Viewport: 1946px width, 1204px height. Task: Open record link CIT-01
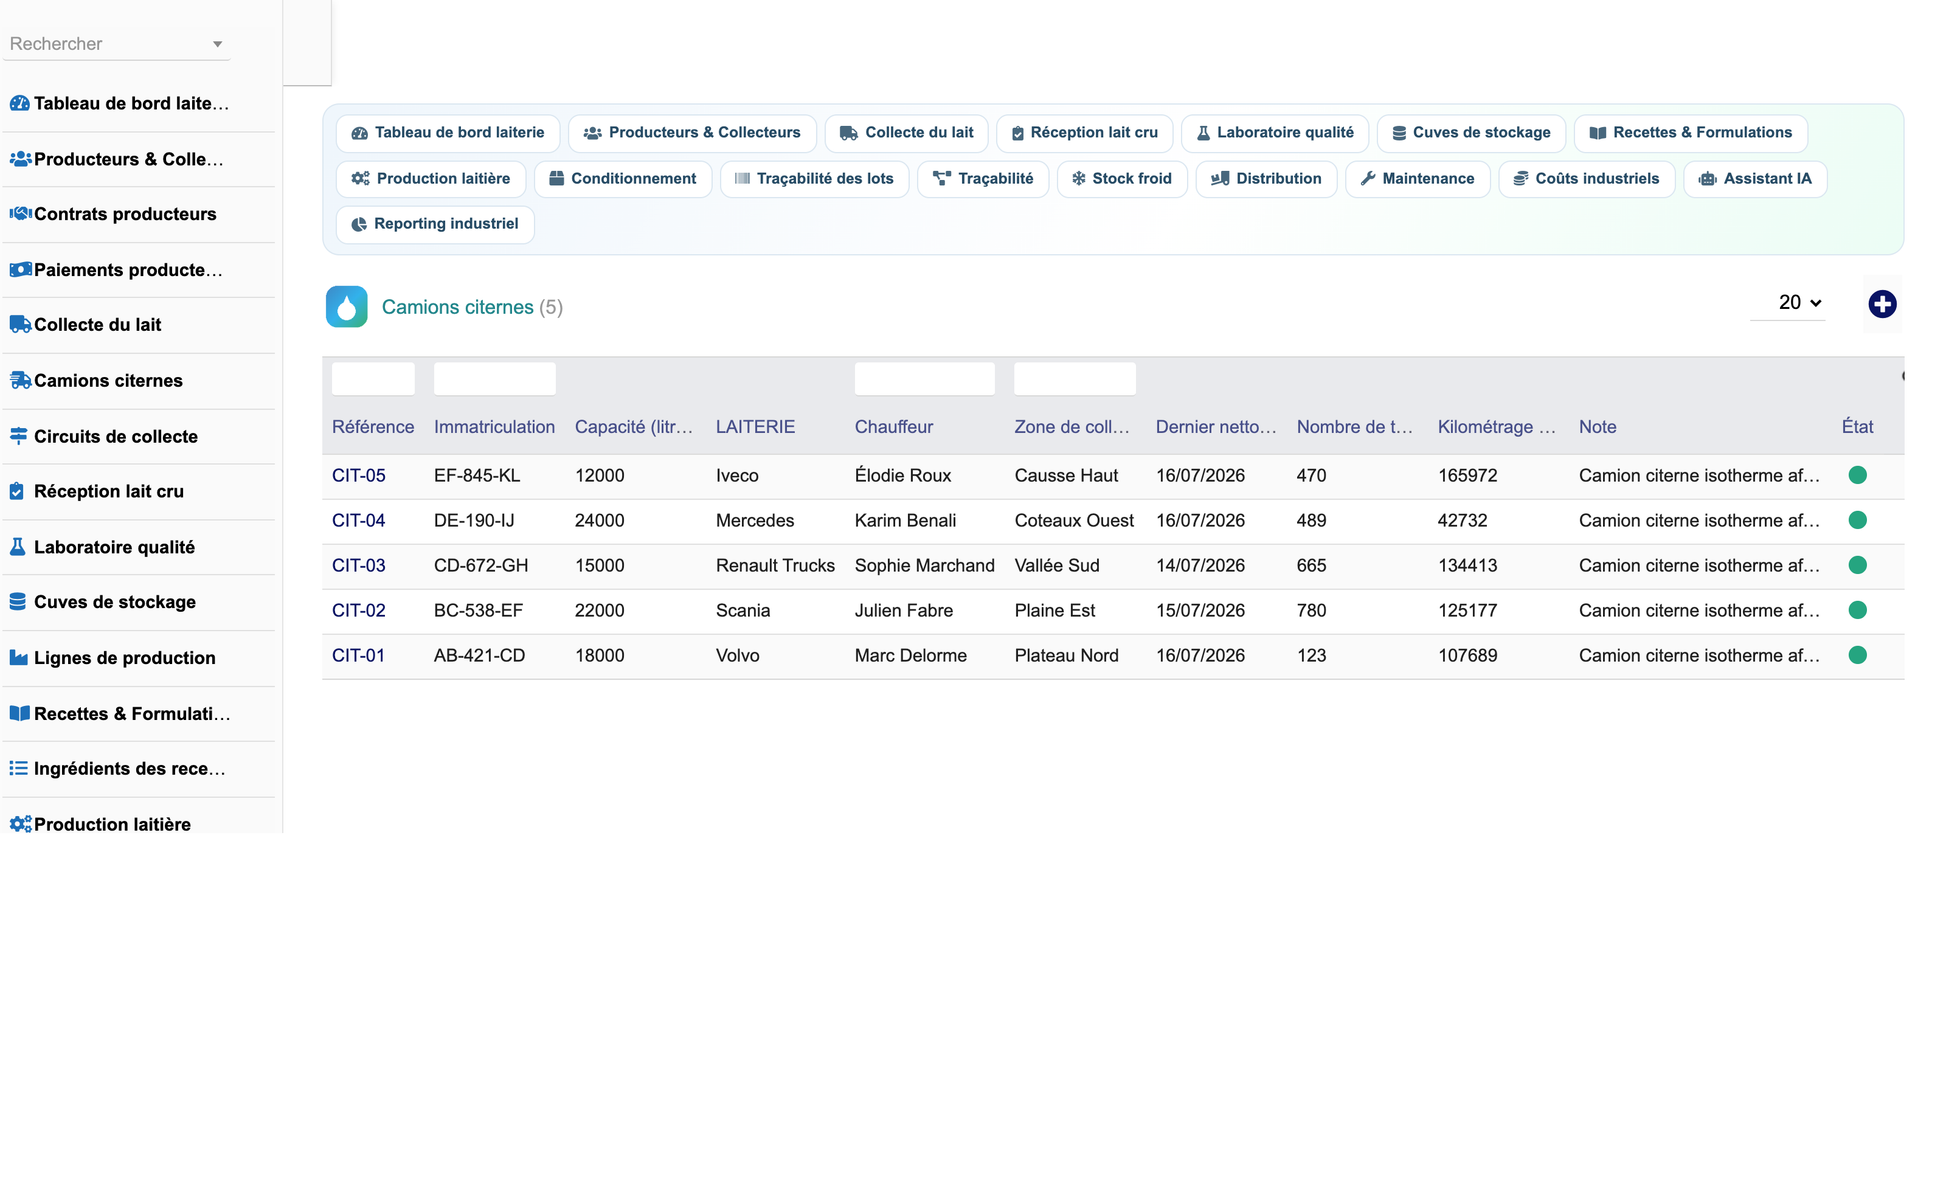358,656
